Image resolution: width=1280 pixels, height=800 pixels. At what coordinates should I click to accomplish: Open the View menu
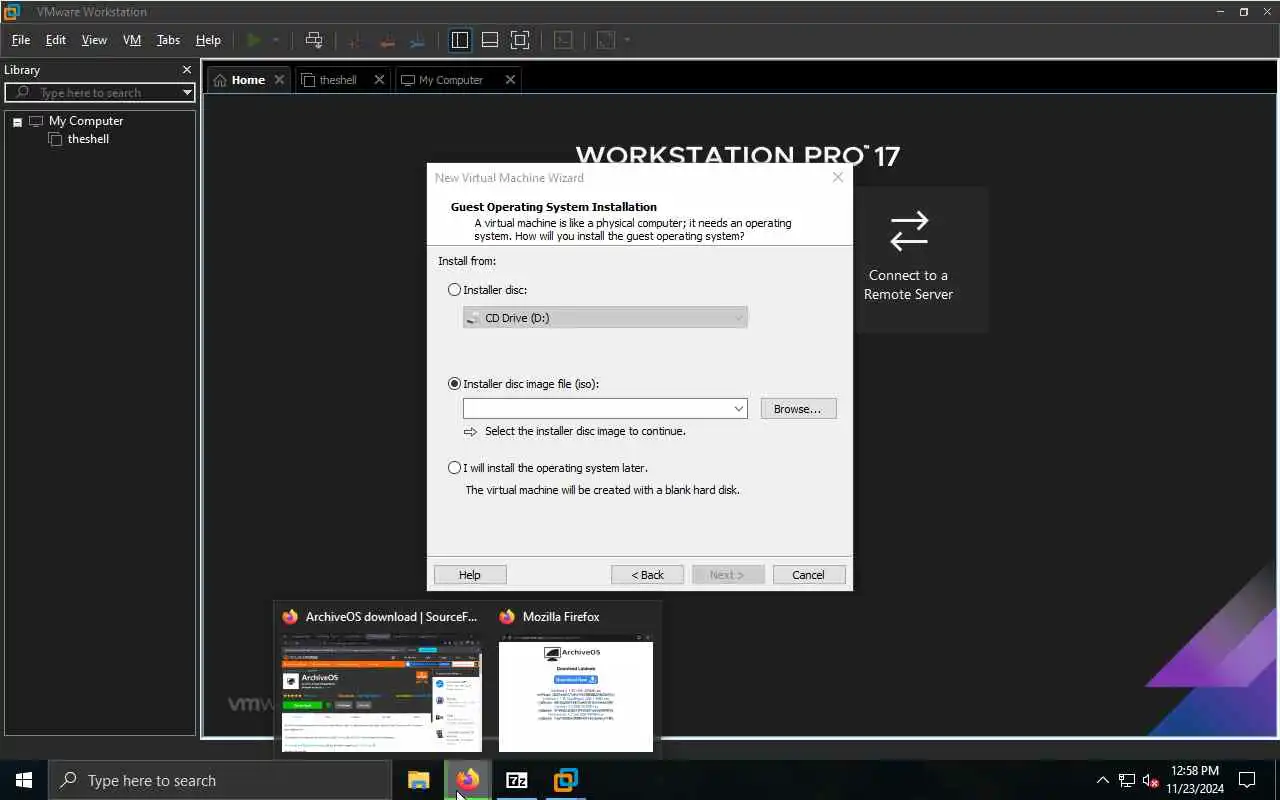pyautogui.click(x=94, y=40)
